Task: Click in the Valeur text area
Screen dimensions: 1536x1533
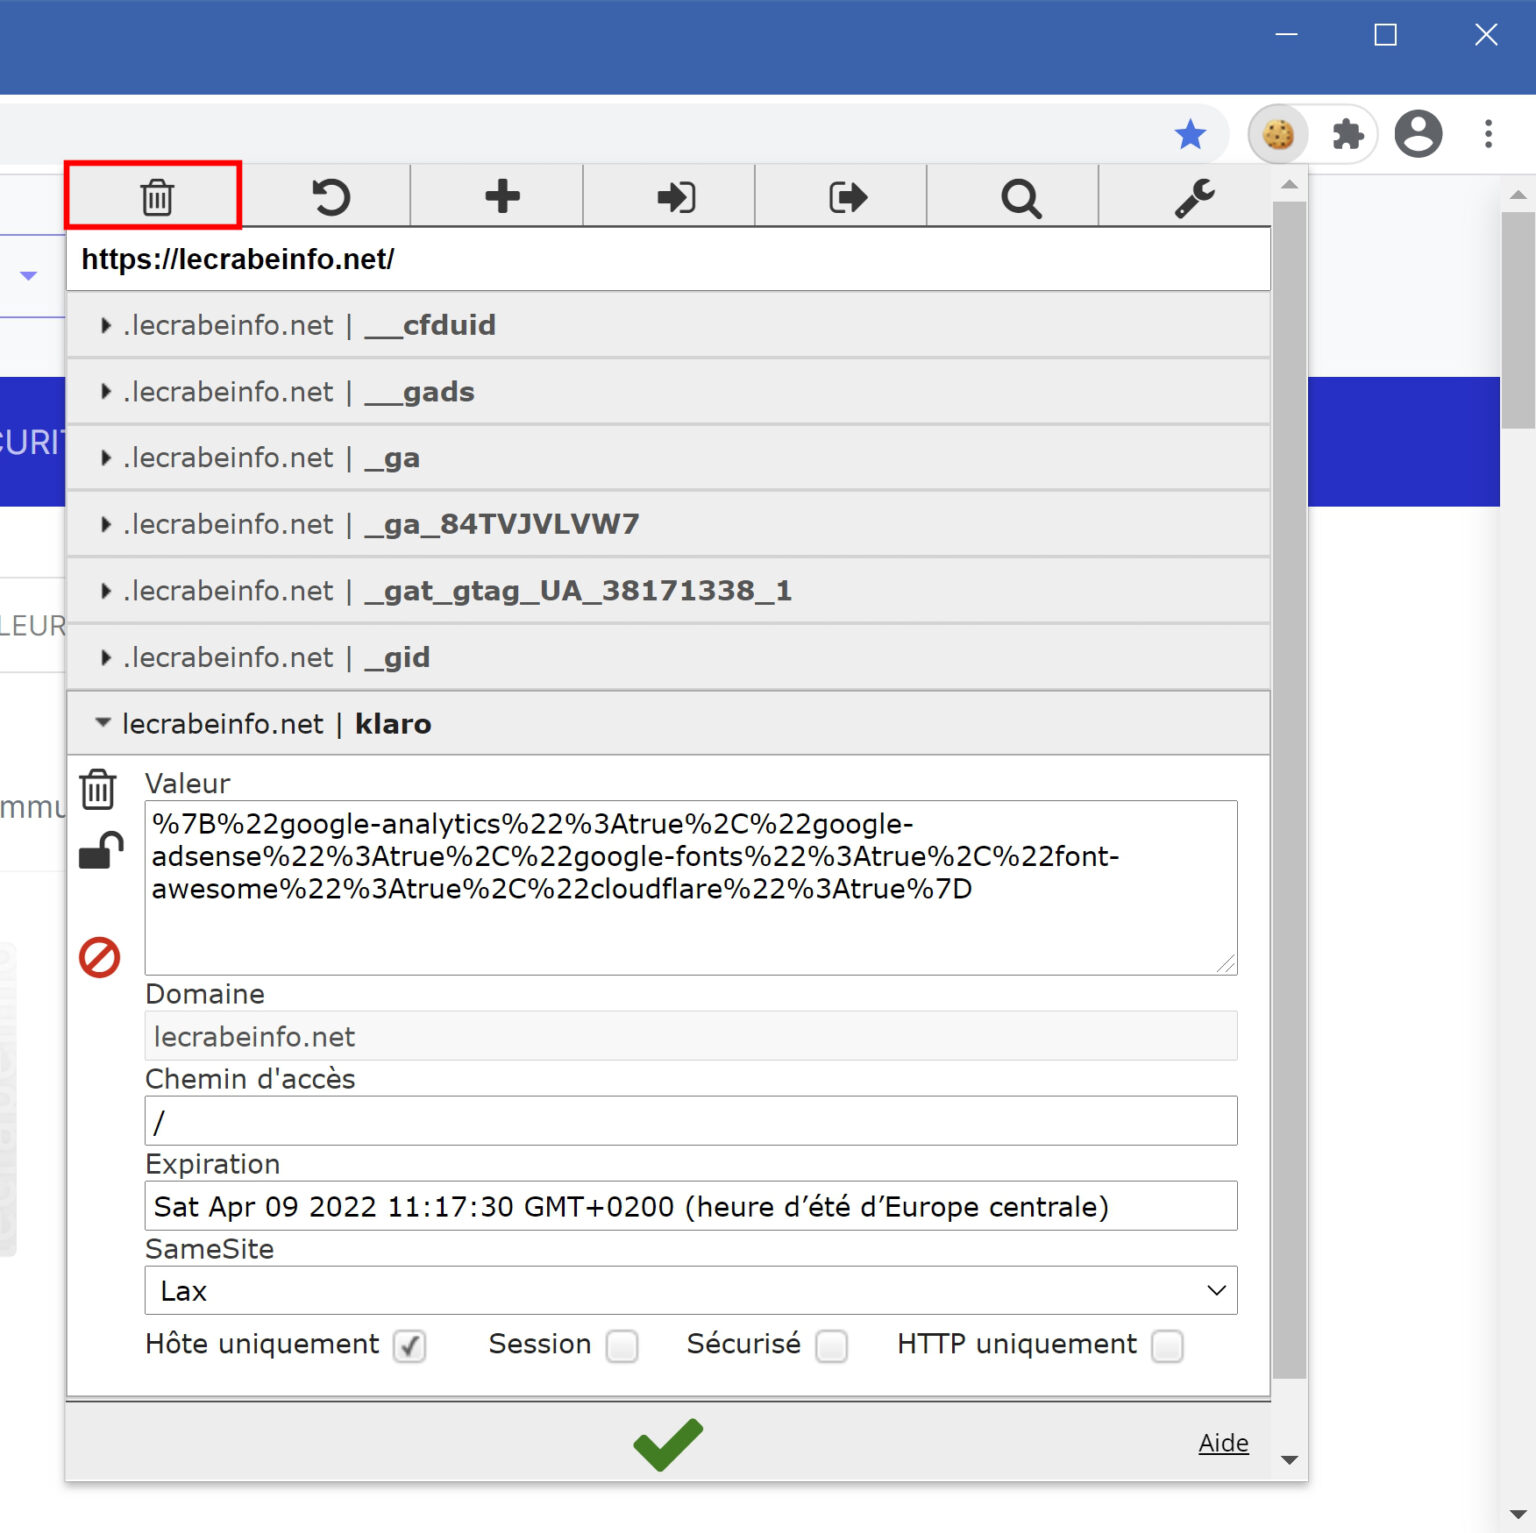Action: (x=691, y=887)
